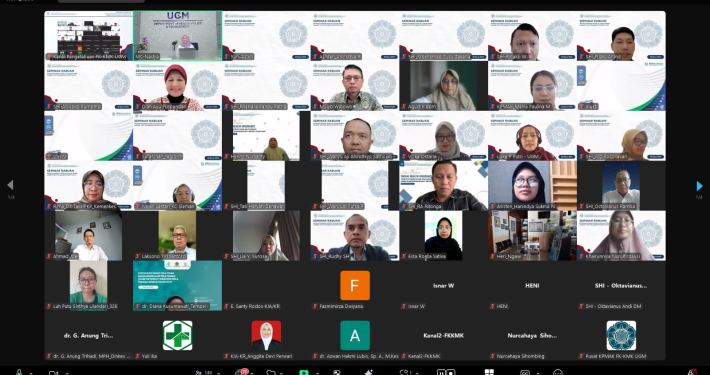Screen dimensions: 710x375
Task: Toggle closed captions CC icon
Action: [x=525, y=373]
